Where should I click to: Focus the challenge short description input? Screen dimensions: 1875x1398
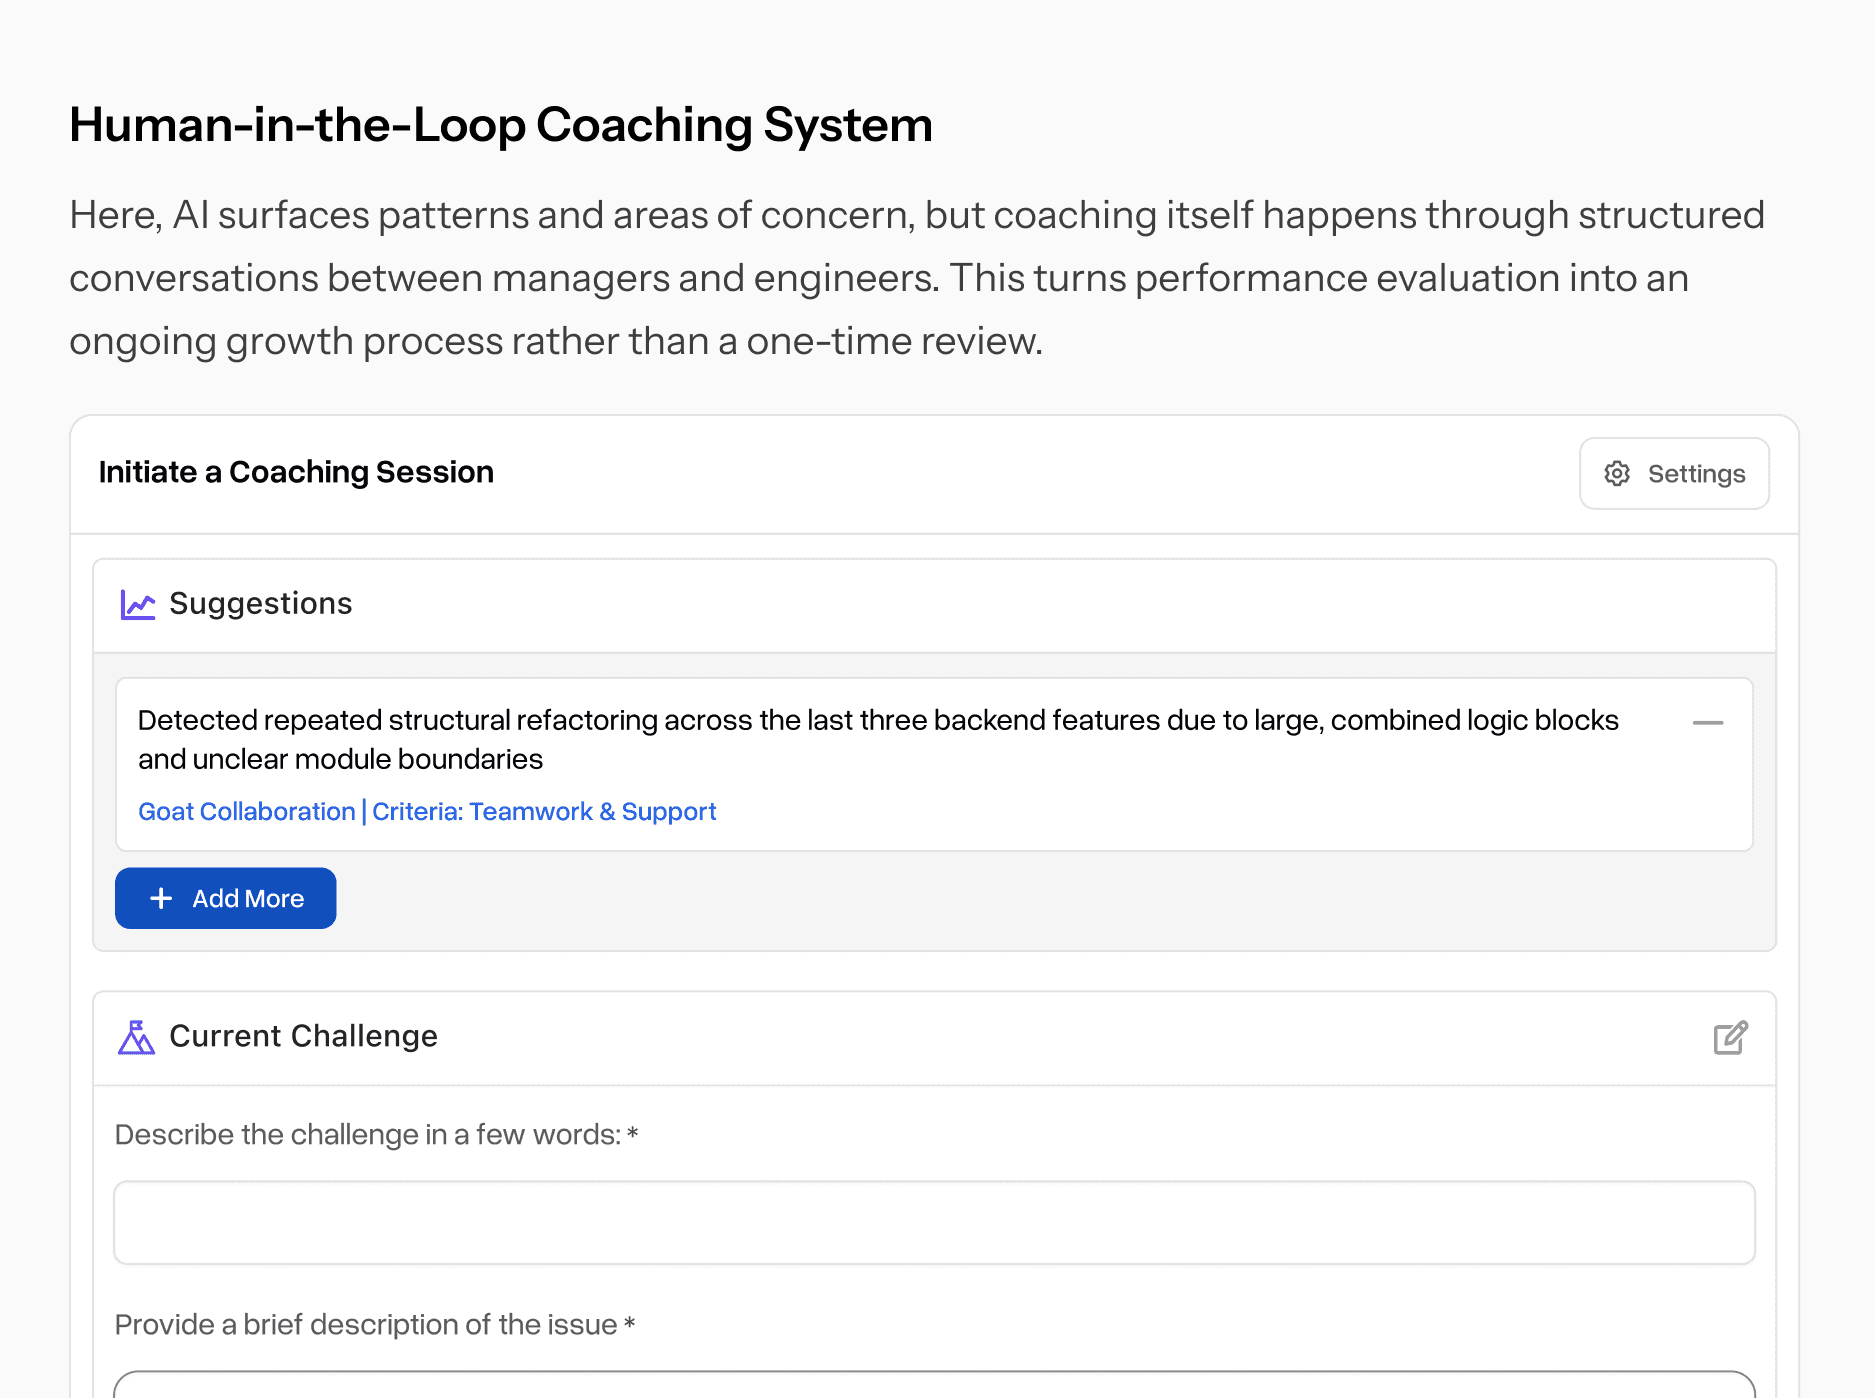(934, 1223)
